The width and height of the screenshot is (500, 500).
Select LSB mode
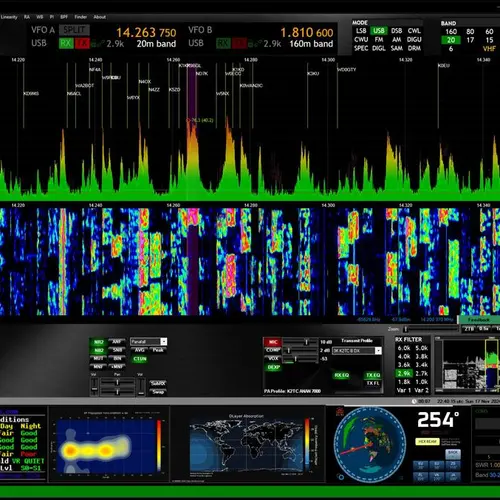pyautogui.click(x=361, y=31)
